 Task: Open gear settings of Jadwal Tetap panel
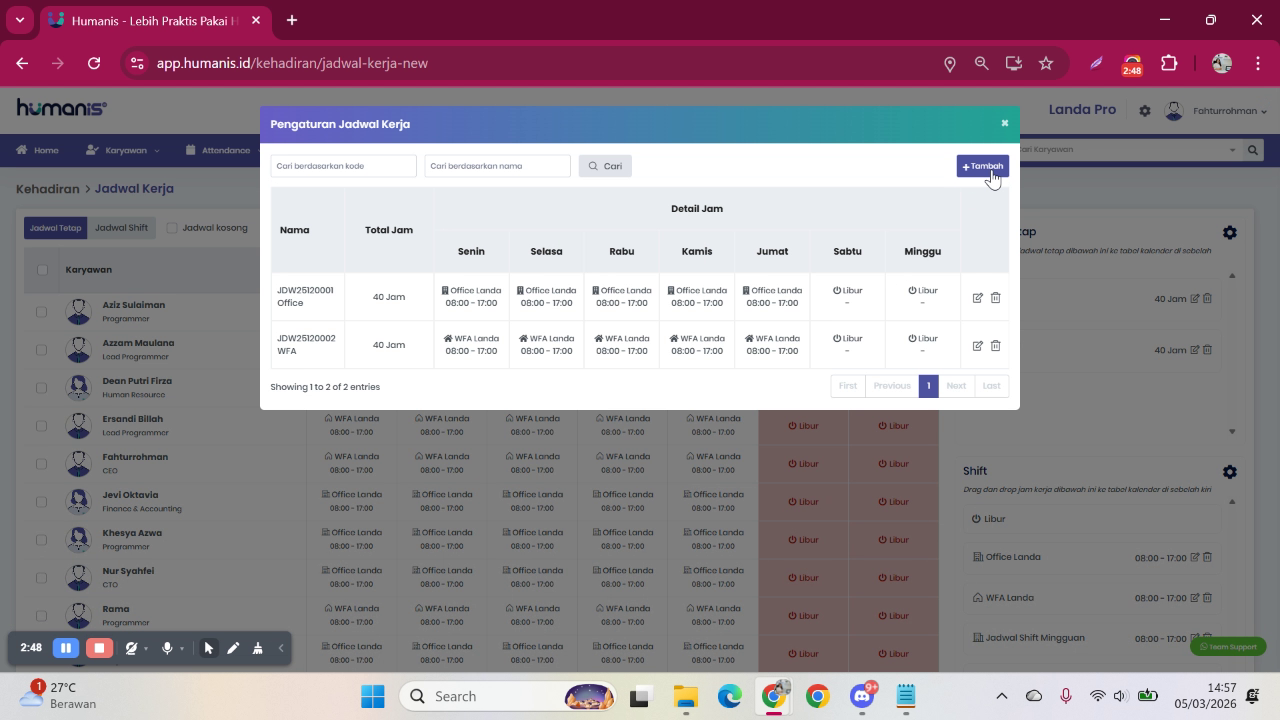pyautogui.click(x=1230, y=232)
